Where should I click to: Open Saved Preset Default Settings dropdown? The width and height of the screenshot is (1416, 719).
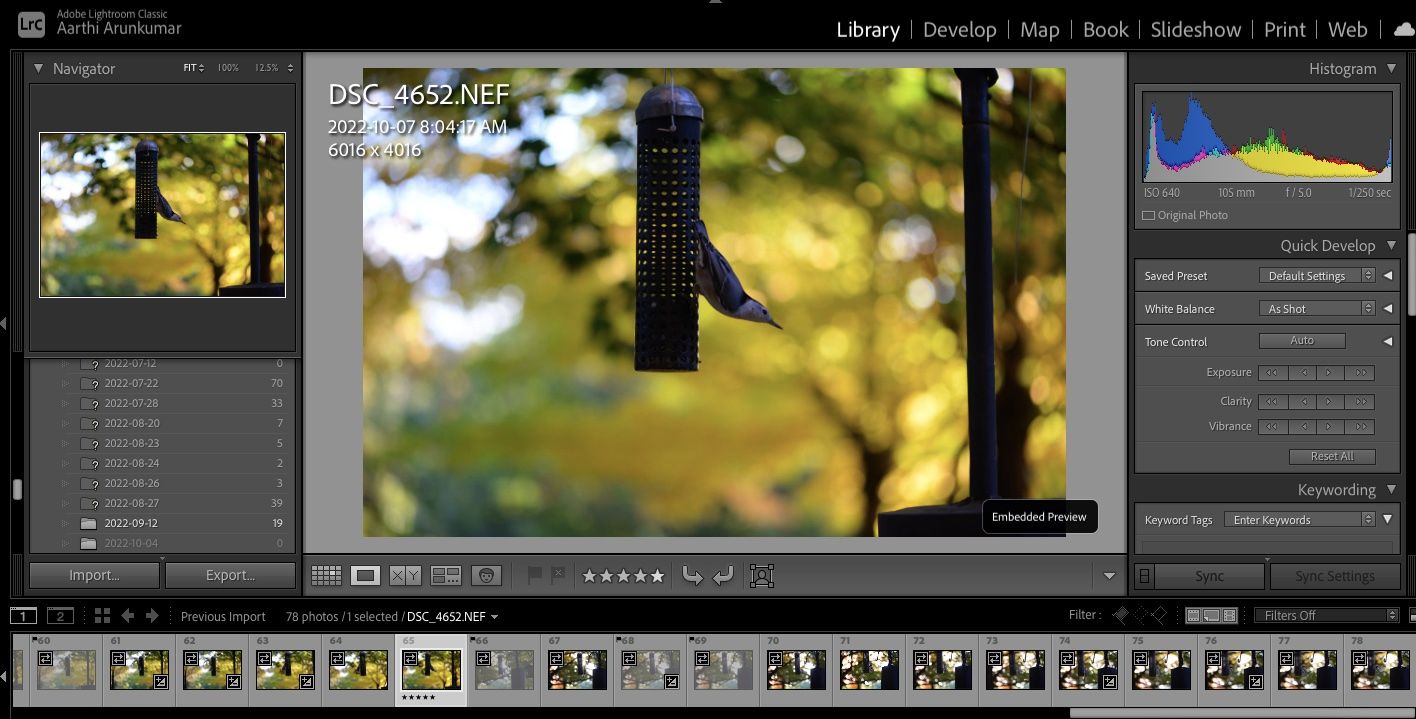[x=1317, y=276]
